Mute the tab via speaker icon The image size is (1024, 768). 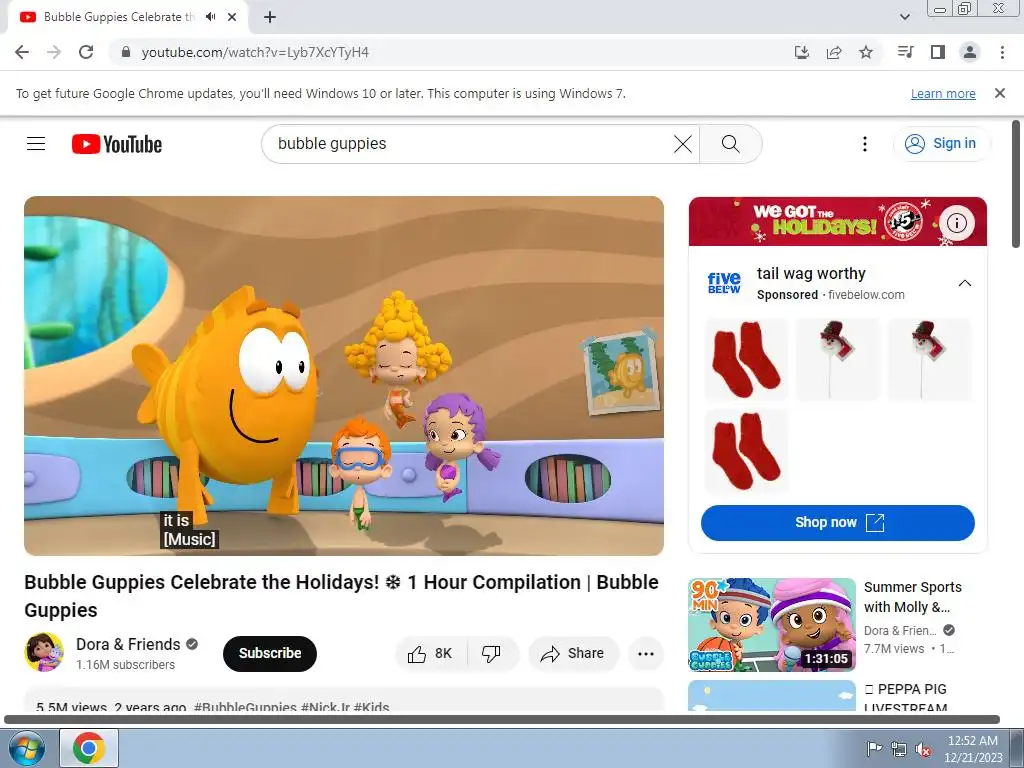210,17
